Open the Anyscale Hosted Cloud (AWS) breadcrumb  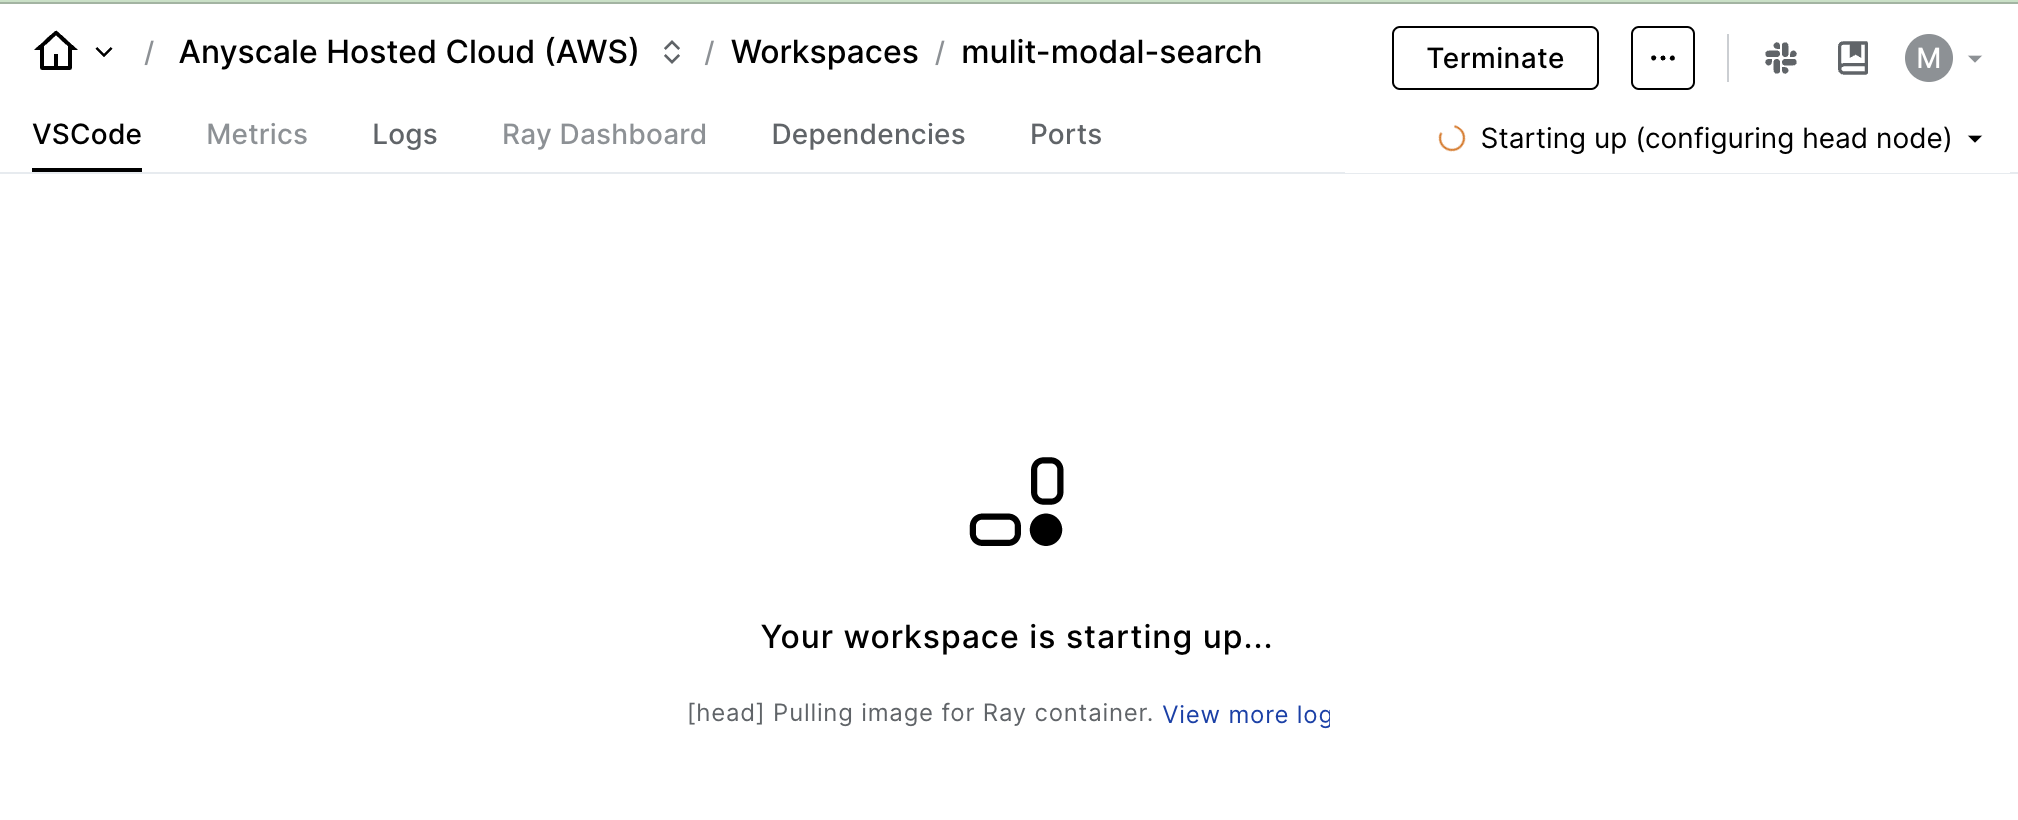pyautogui.click(x=408, y=52)
